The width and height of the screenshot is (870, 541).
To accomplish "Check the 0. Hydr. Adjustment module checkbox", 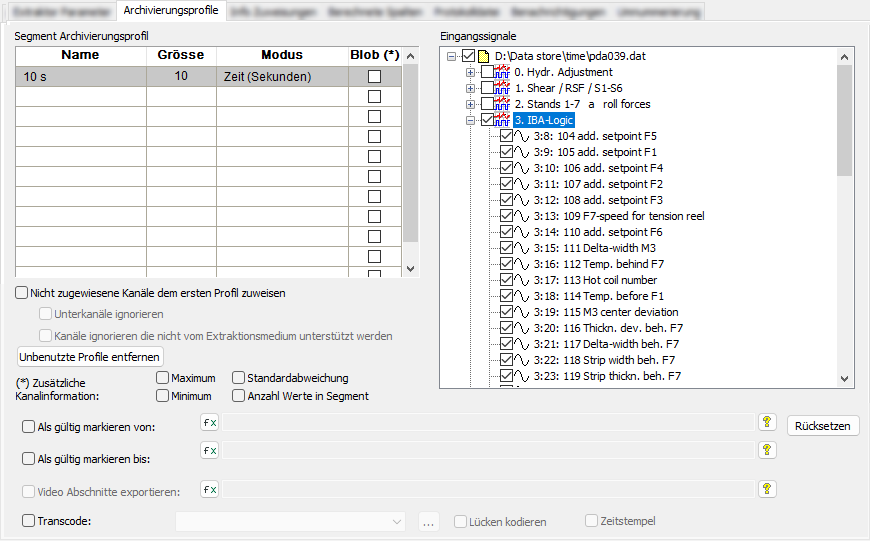I will pyautogui.click(x=487, y=72).
